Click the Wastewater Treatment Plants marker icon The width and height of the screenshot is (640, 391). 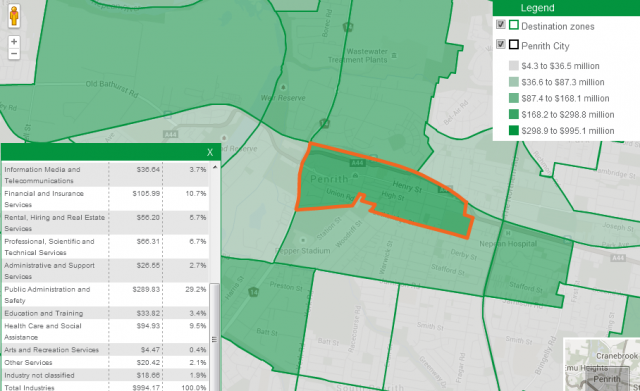[x=394, y=55]
